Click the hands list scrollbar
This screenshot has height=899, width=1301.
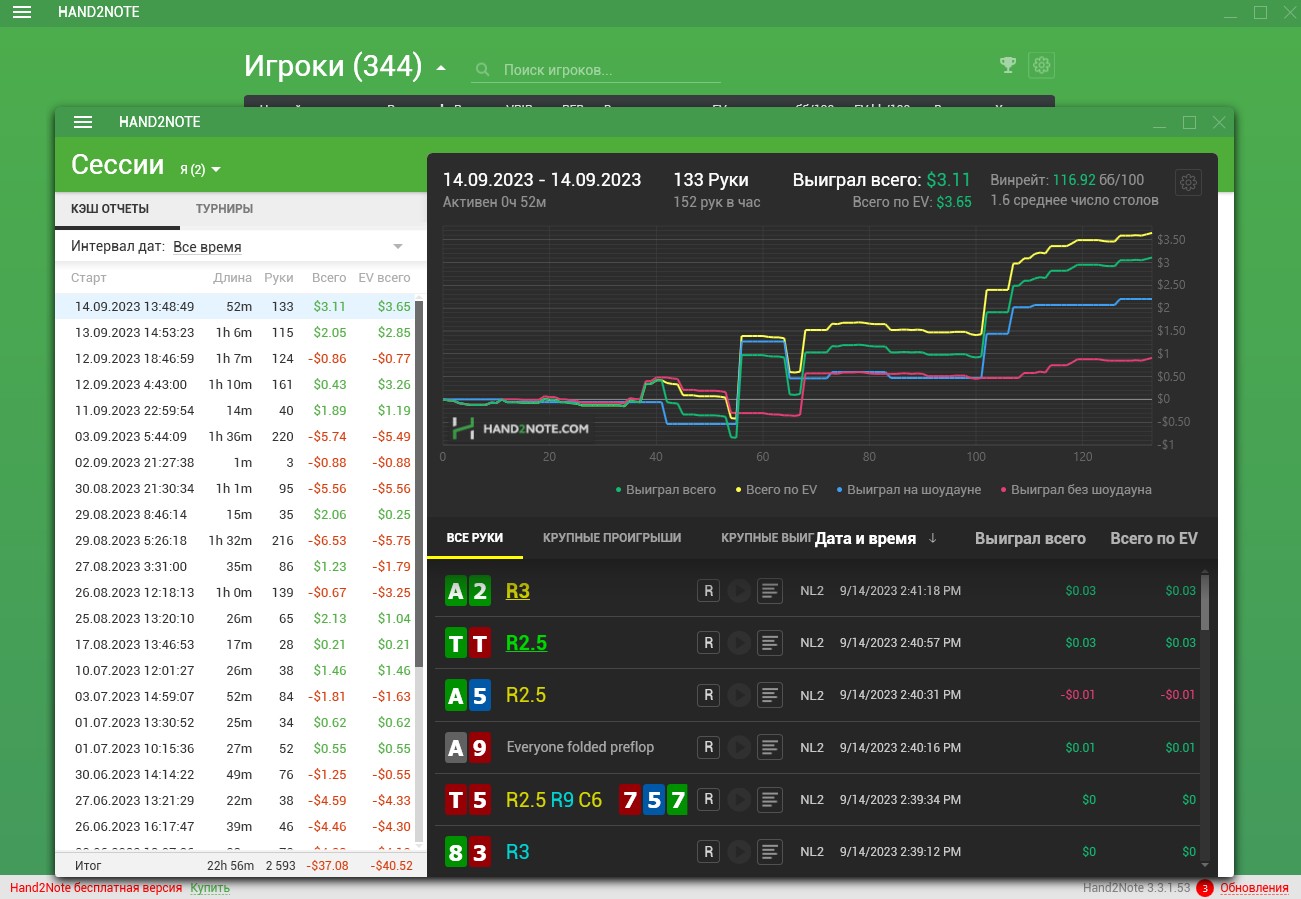pos(1204,602)
